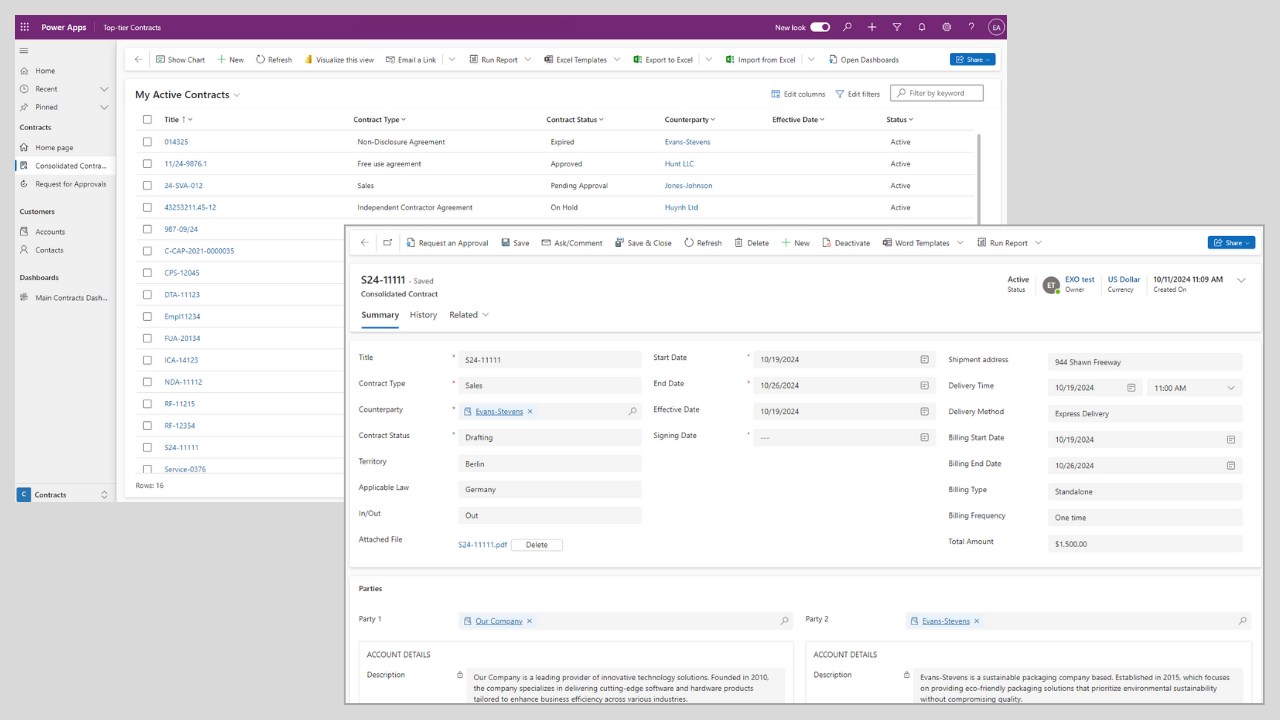1280x720 pixels.
Task: Click Request an Approval on the record
Action: click(x=447, y=243)
